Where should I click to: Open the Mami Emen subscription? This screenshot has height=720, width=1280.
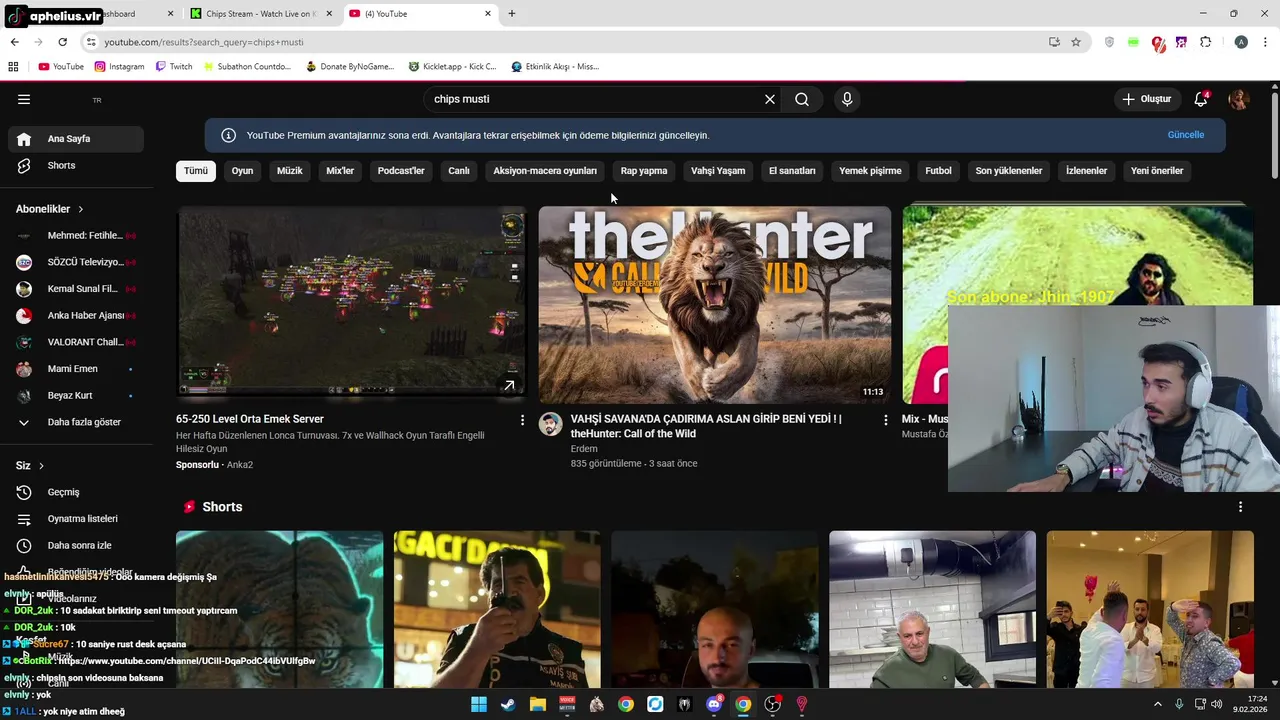coord(76,369)
